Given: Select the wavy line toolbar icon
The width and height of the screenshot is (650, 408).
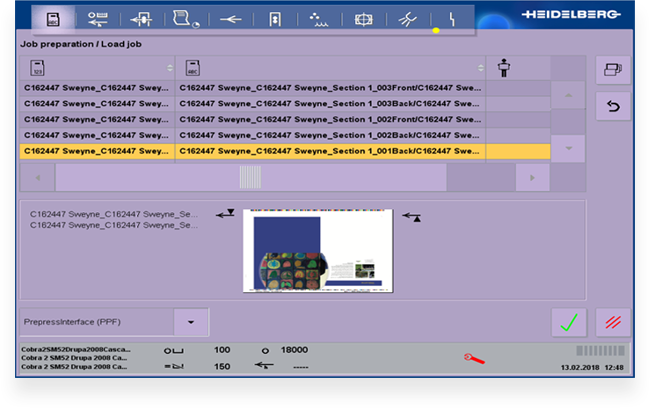Looking at the screenshot, I should [x=318, y=19].
